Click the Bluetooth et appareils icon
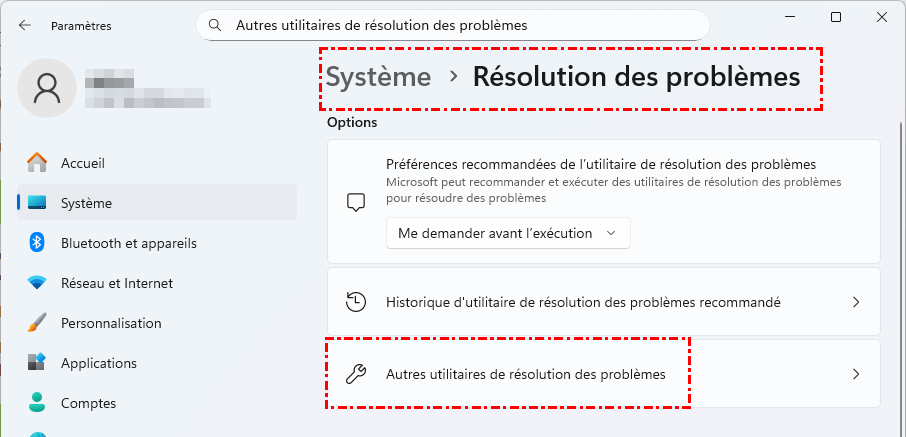This screenshot has height=437, width=906. tap(37, 243)
